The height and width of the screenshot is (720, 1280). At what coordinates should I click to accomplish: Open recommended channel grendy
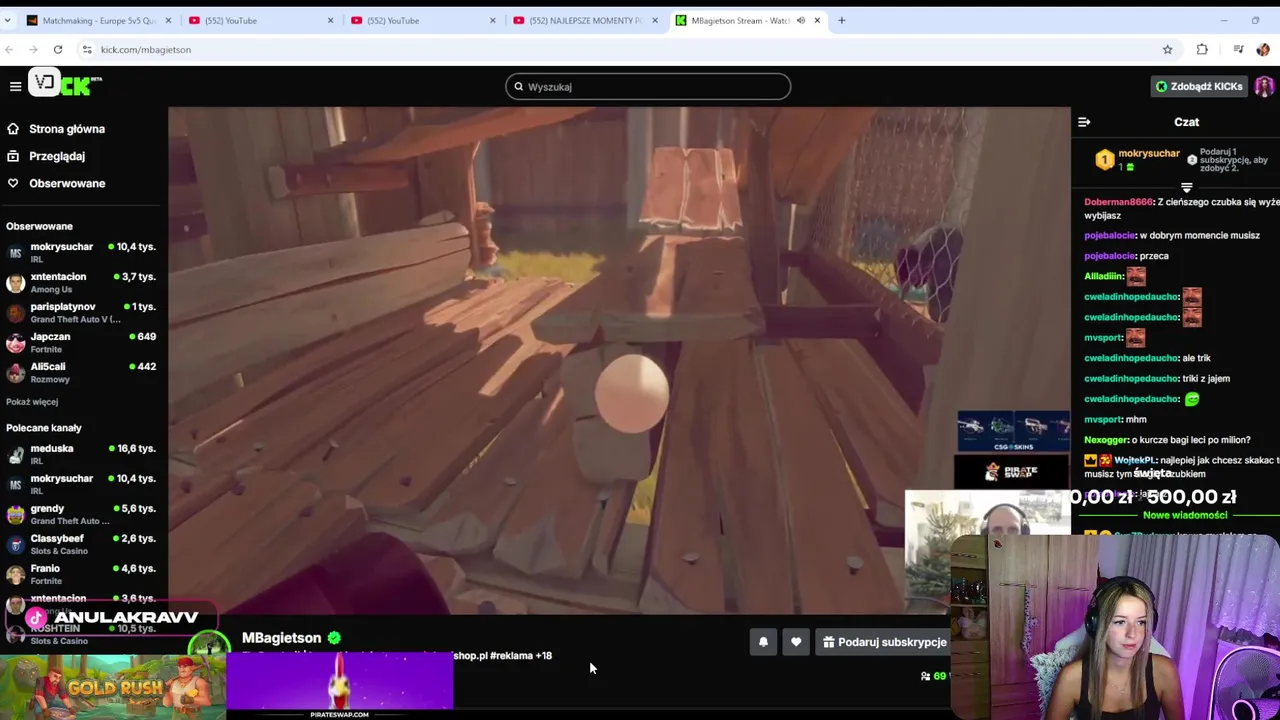(x=81, y=514)
